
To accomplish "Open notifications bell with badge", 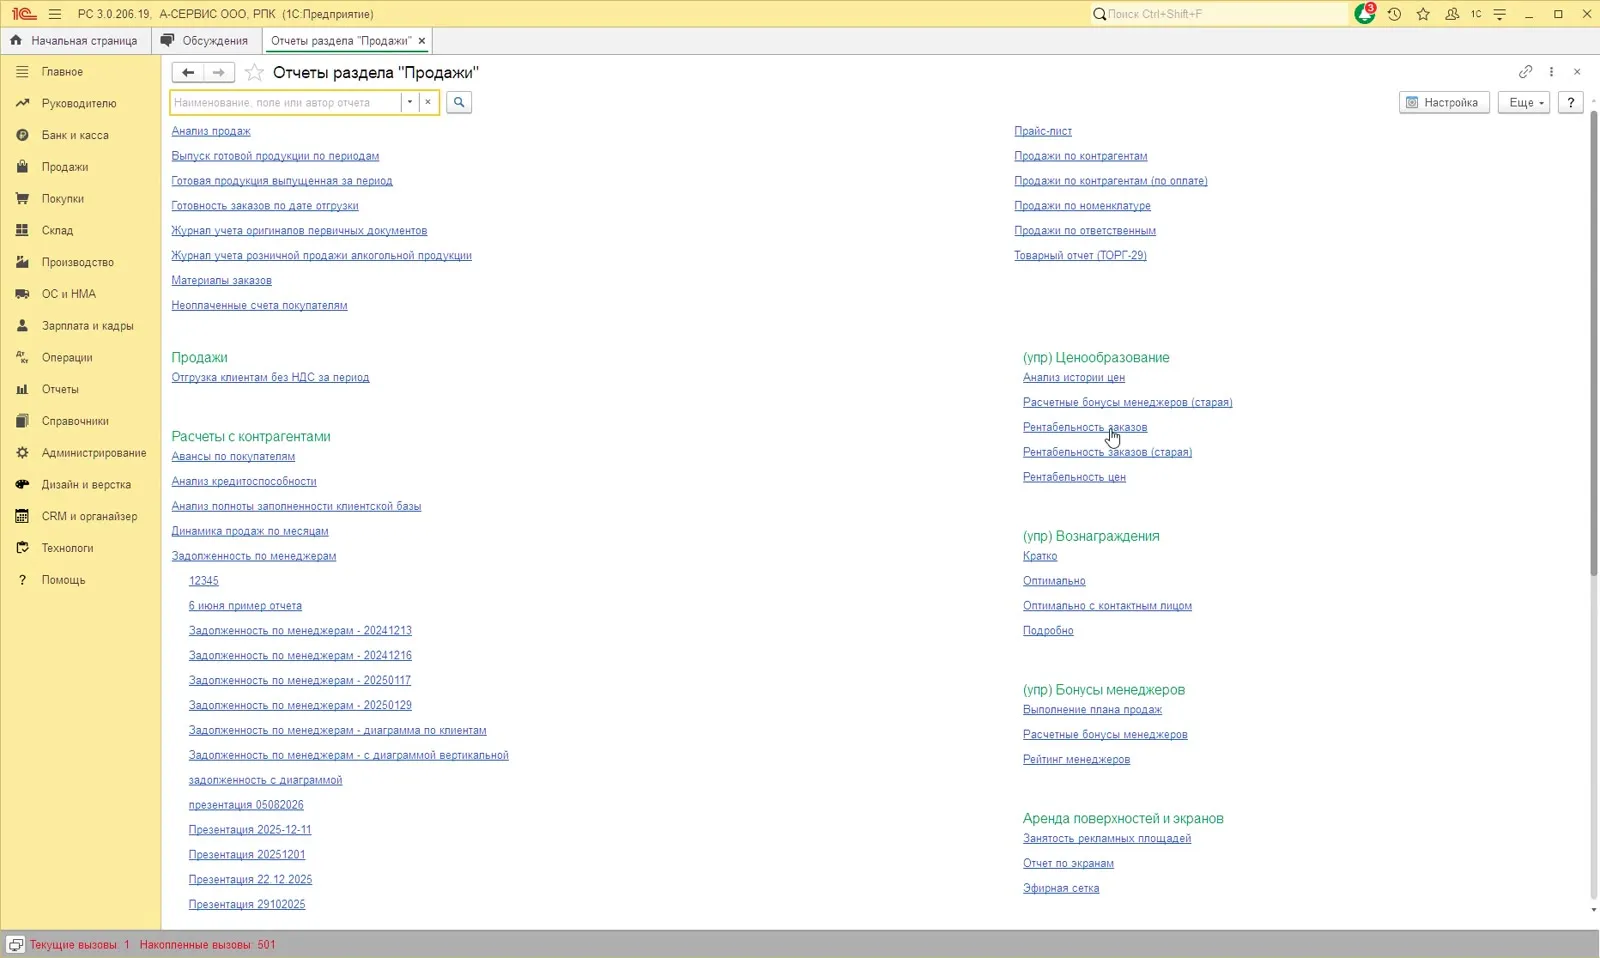I will pyautogui.click(x=1365, y=14).
